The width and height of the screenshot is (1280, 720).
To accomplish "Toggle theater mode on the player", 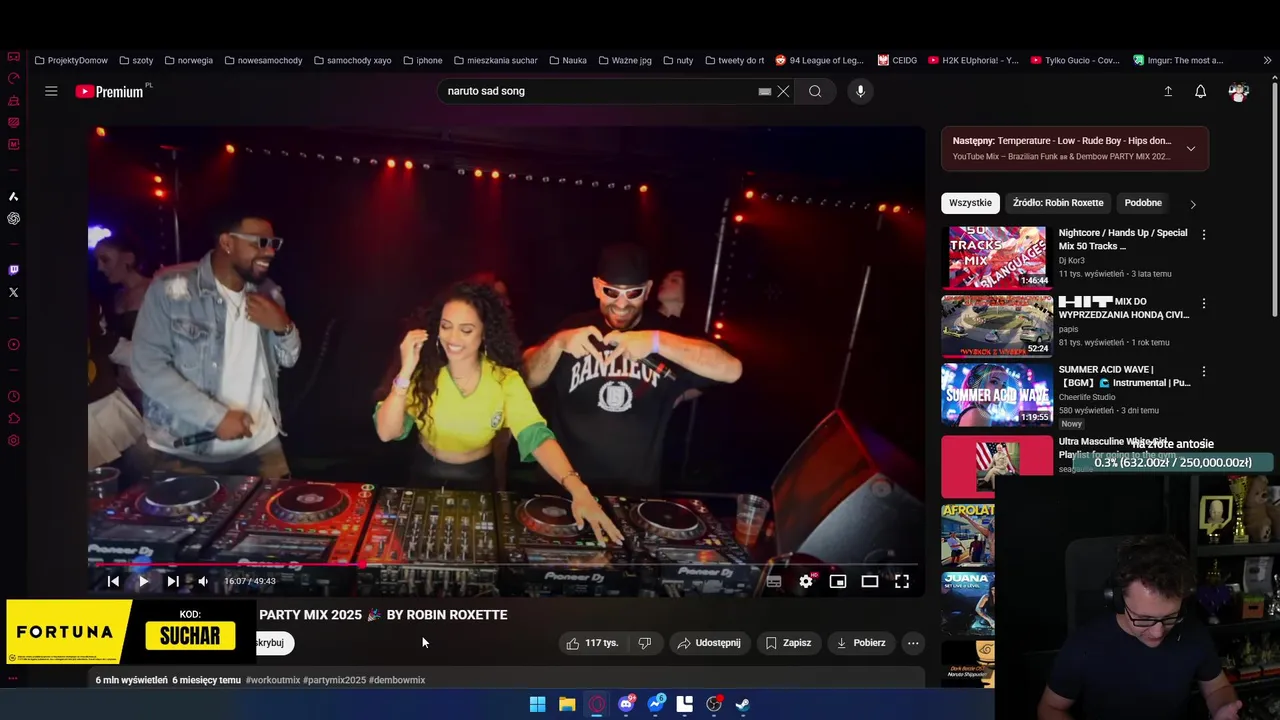I will 870,581.
